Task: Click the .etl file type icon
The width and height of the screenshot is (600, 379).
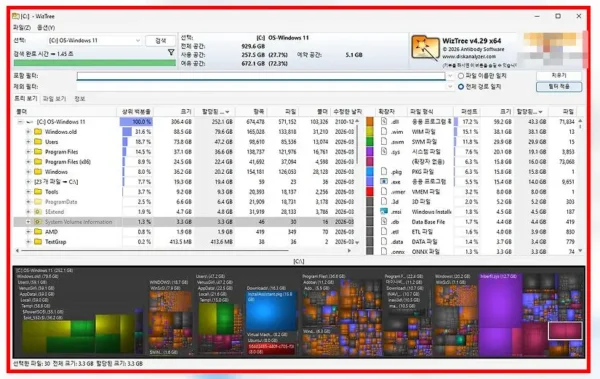Action: point(384,231)
